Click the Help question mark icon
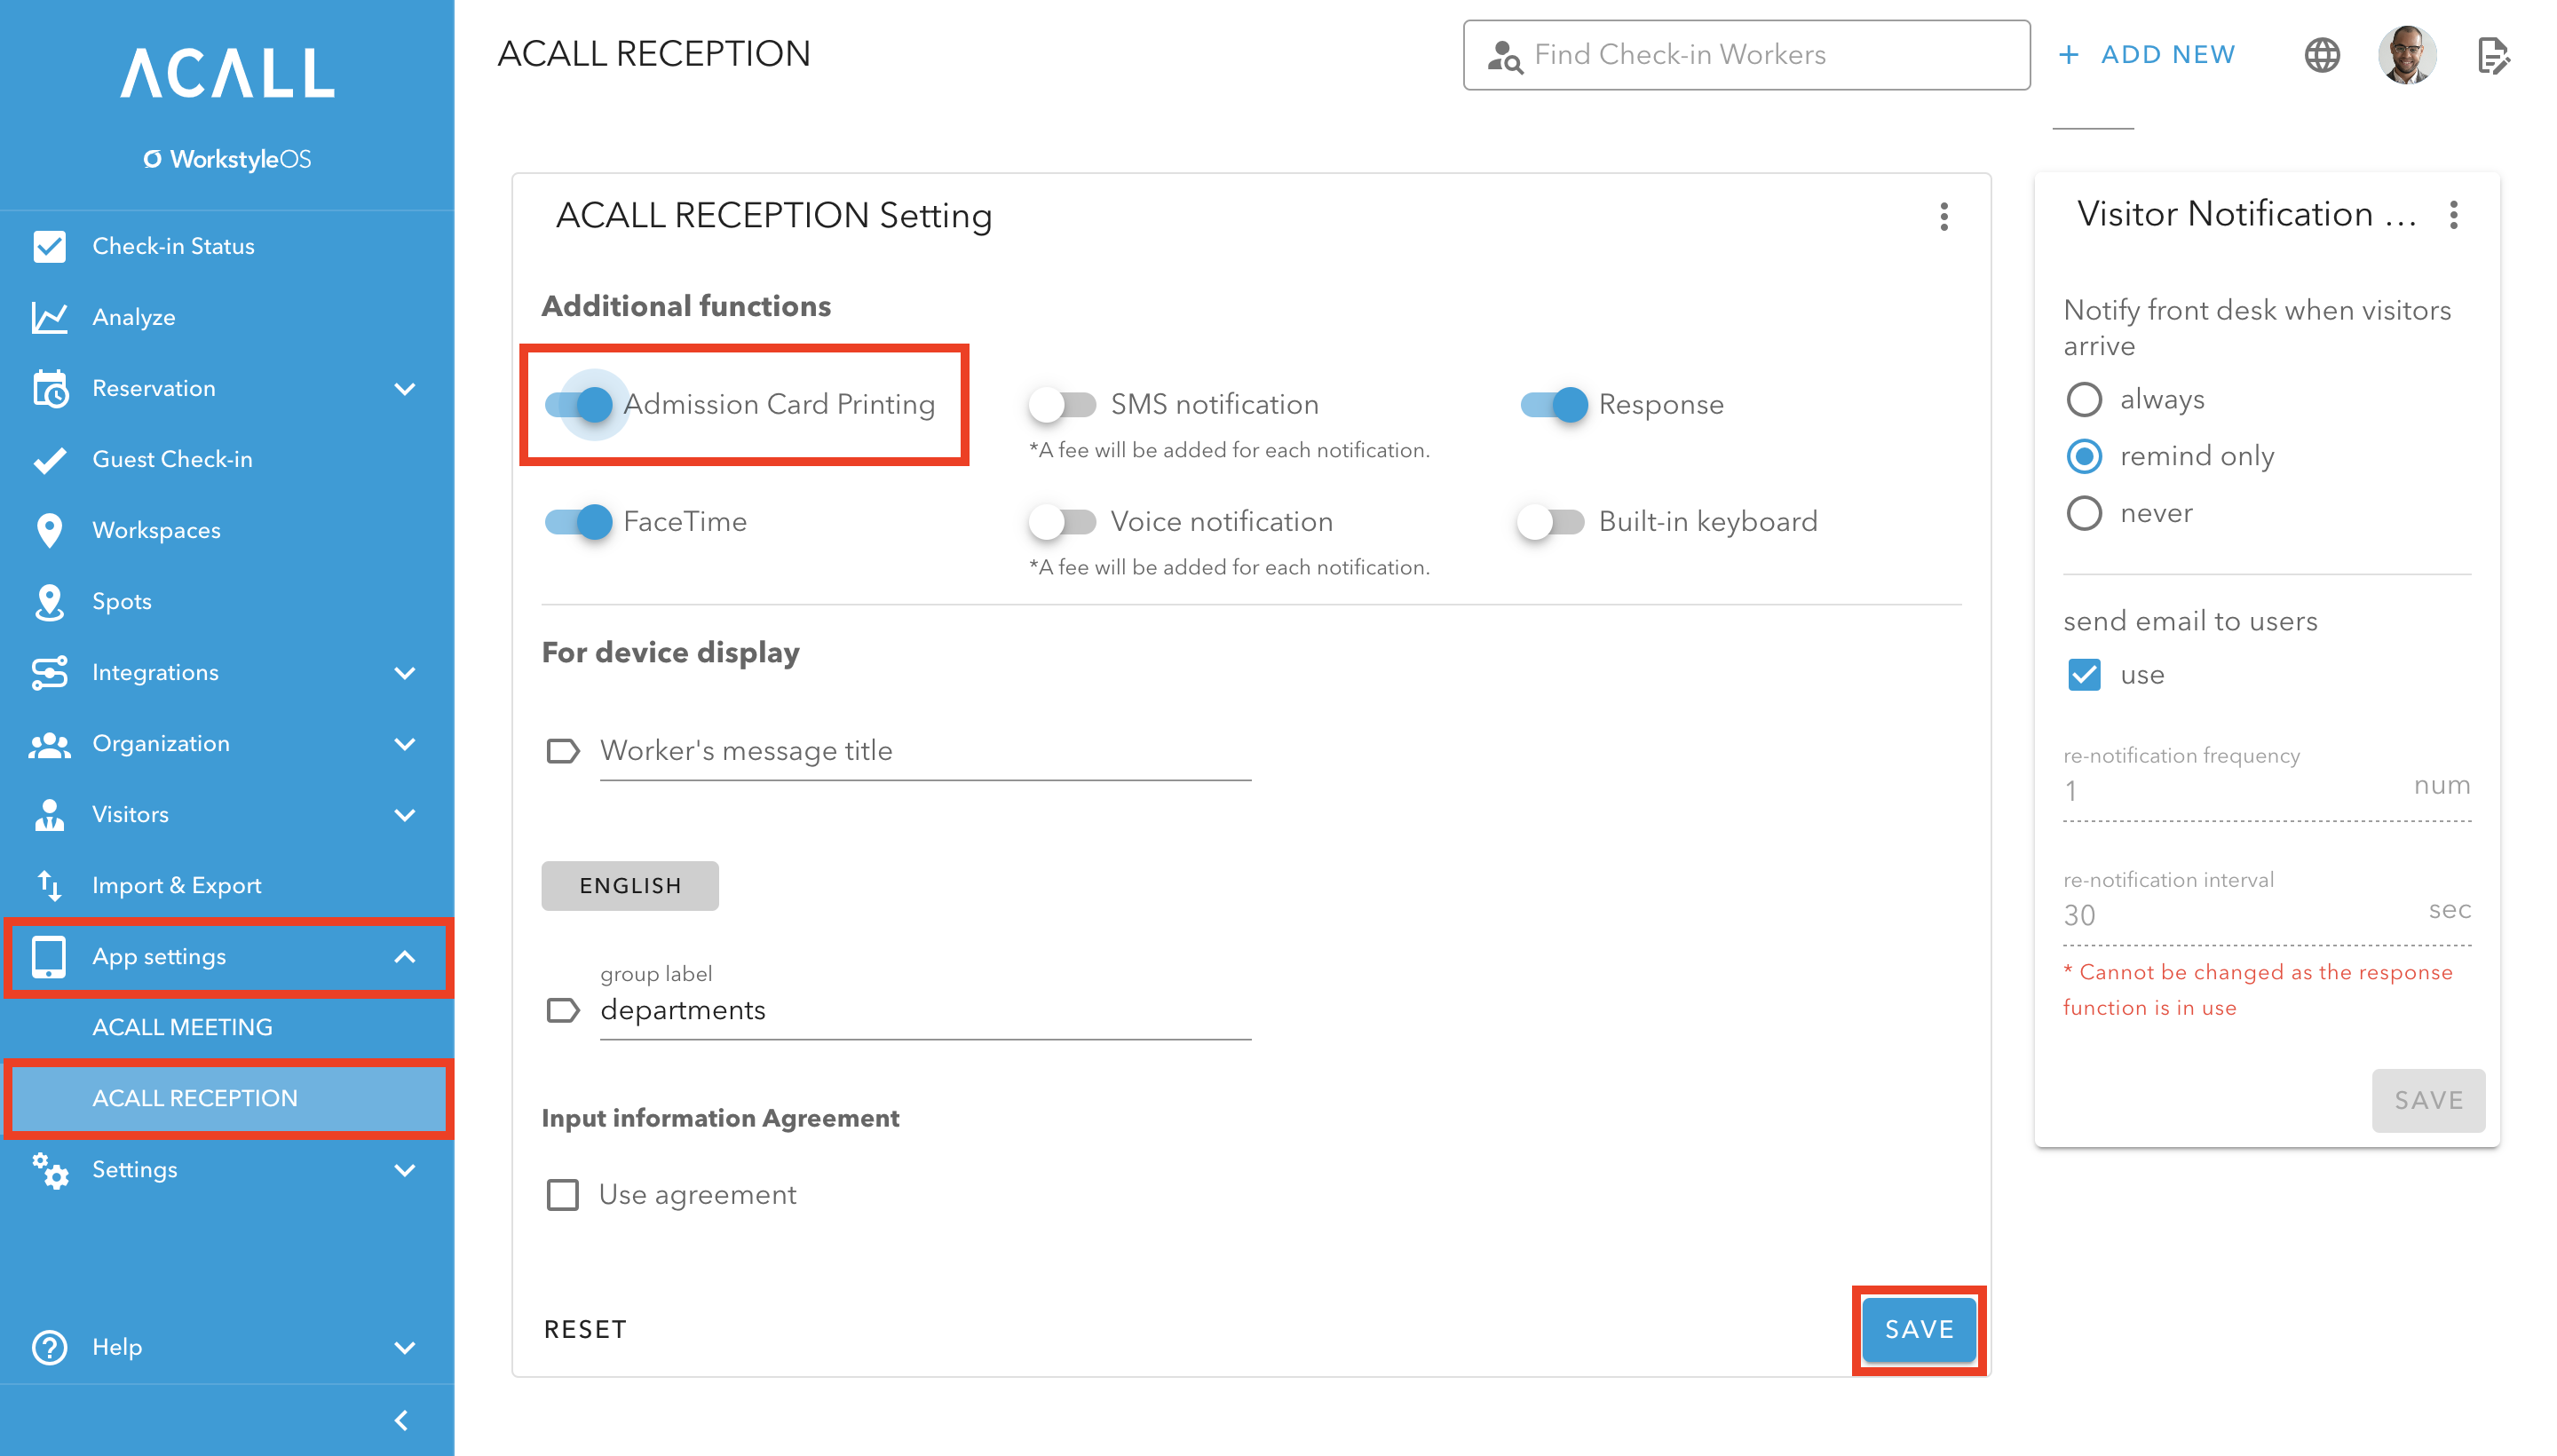 [49, 1346]
